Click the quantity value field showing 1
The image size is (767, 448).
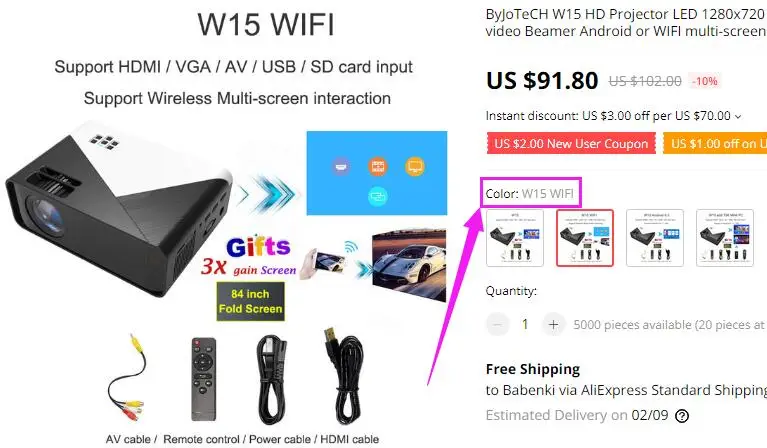click(525, 324)
